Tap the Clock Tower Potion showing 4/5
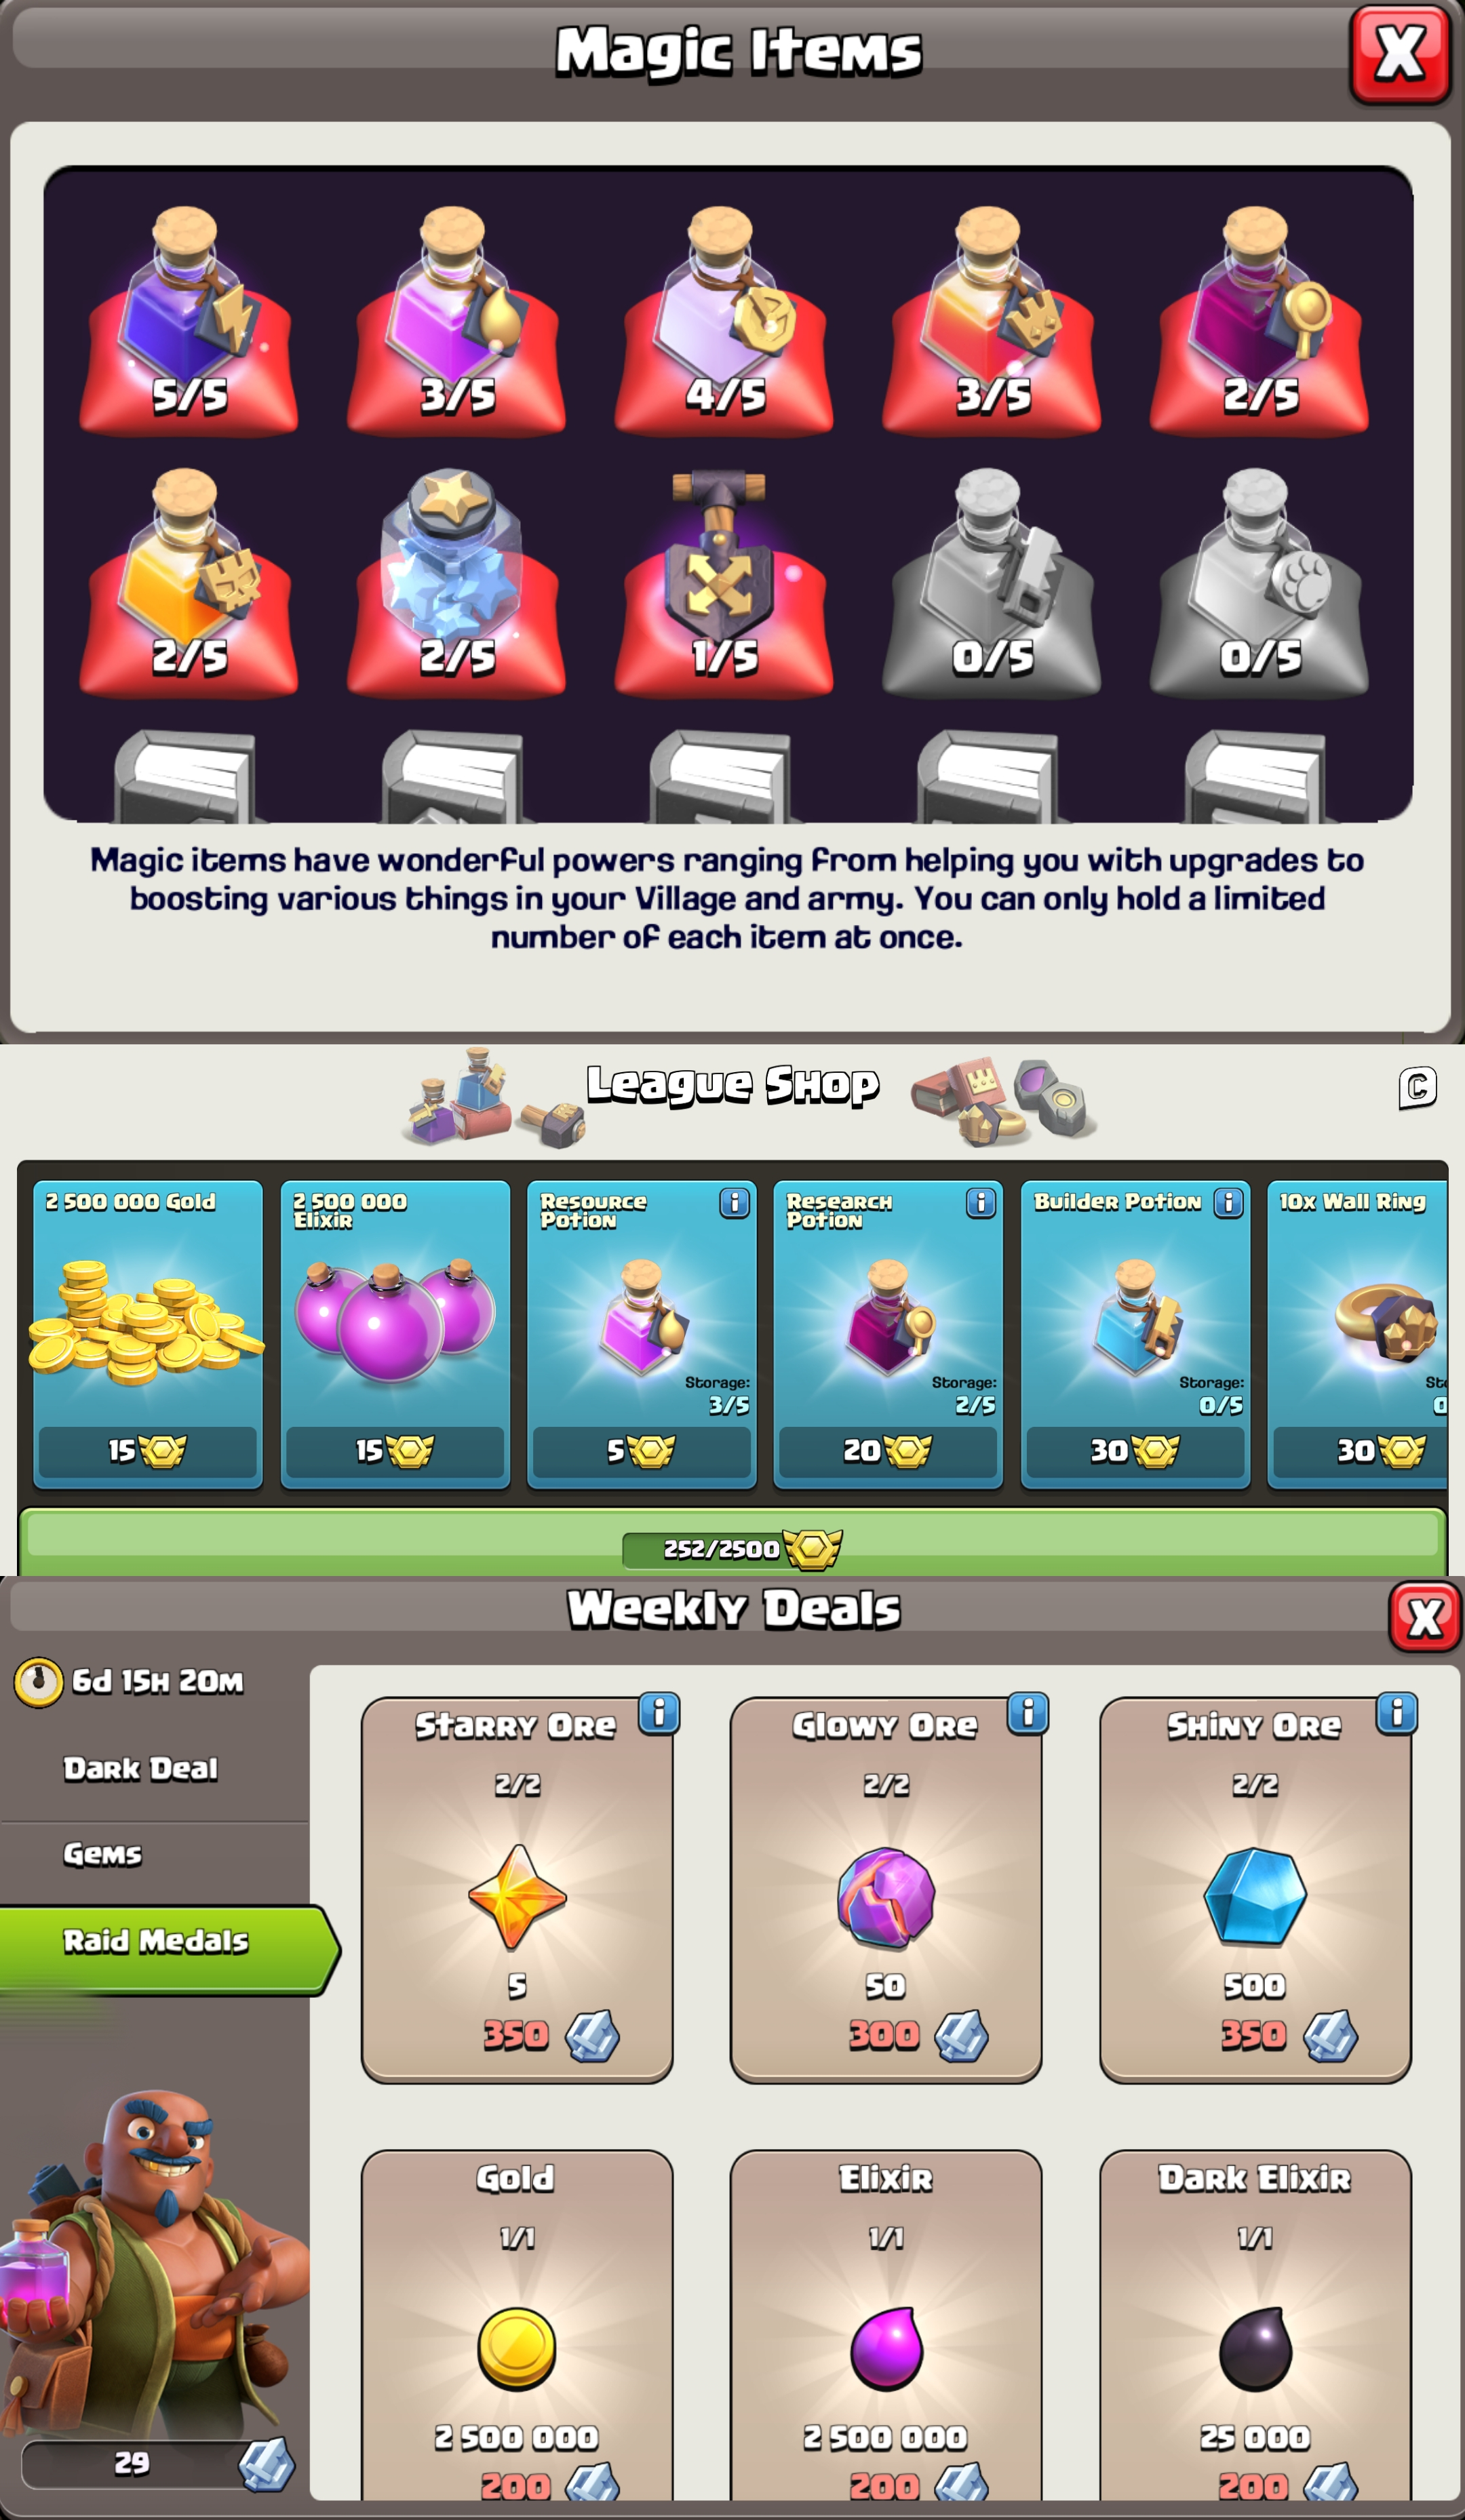Image resolution: width=1465 pixels, height=2520 pixels. coord(723,319)
